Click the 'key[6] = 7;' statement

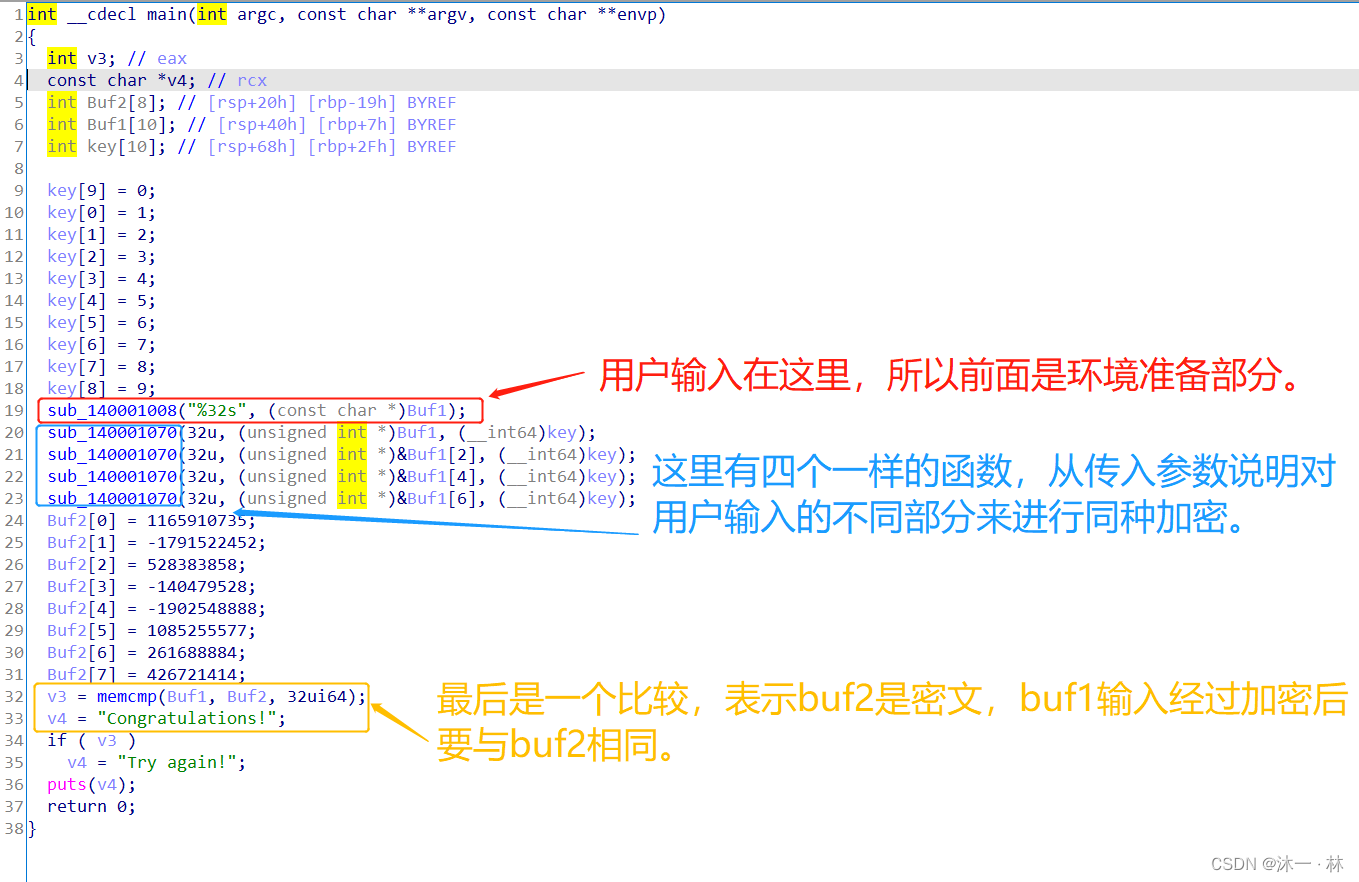coord(102,344)
